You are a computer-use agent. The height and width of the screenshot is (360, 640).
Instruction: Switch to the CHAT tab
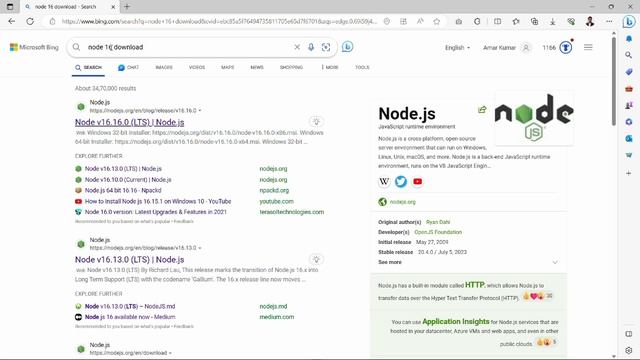(x=129, y=67)
